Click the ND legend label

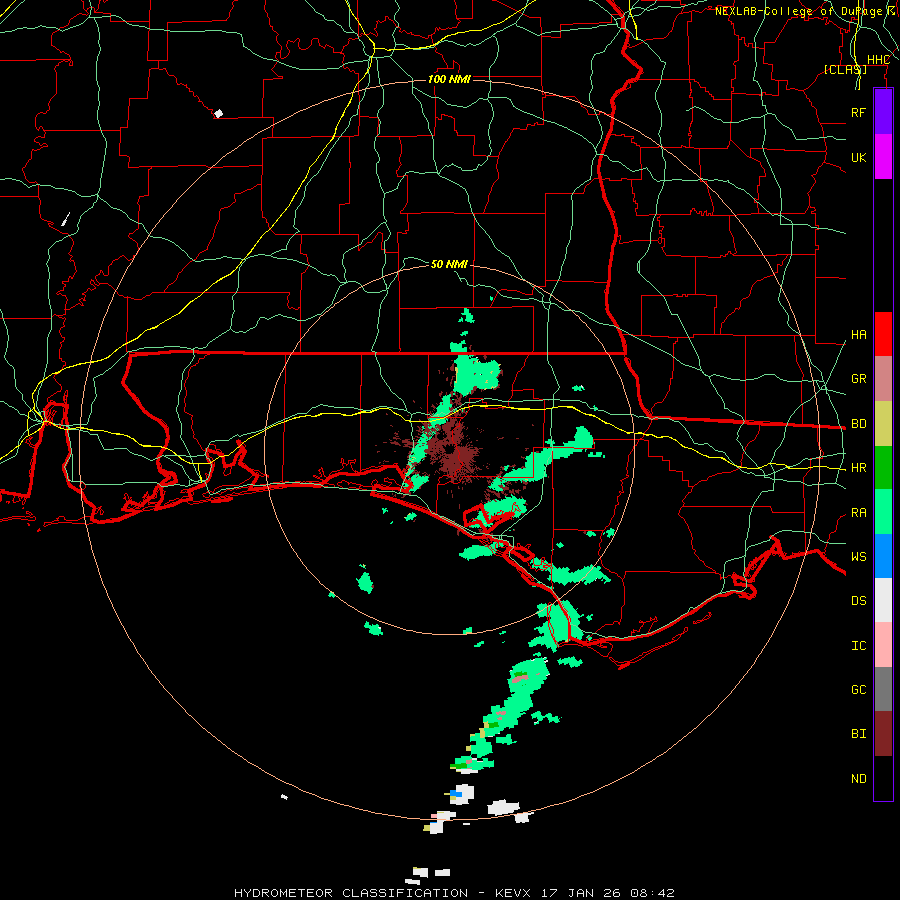(x=858, y=779)
